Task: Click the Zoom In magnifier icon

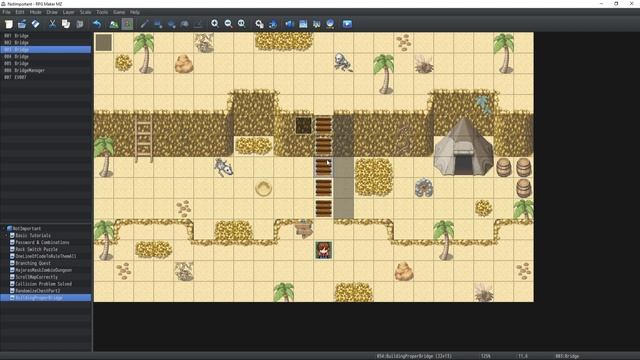Action: [x=215, y=24]
